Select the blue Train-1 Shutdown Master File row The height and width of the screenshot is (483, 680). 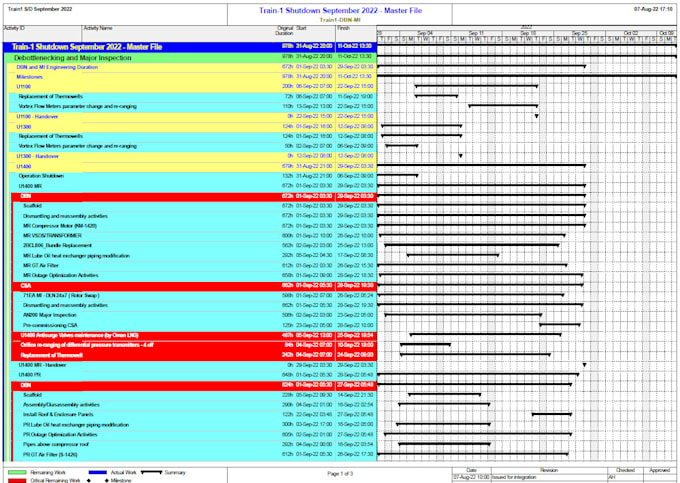[190, 47]
